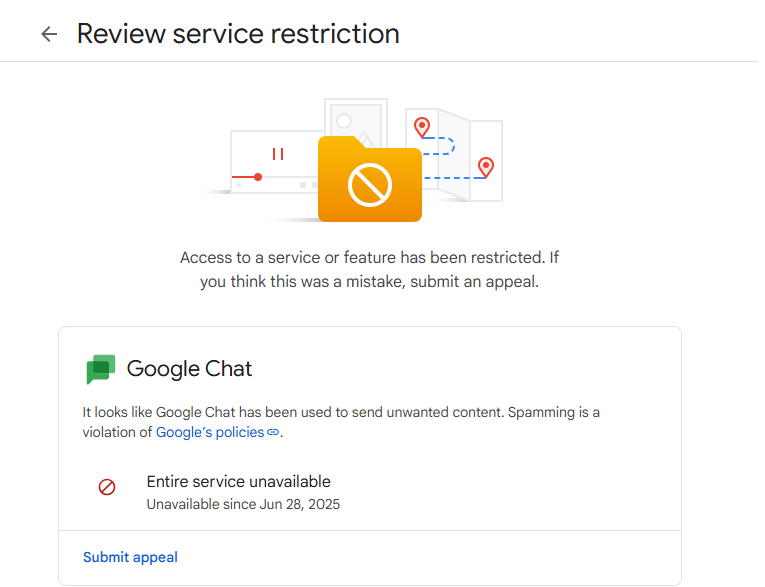Click the red pause symbol in the illustration
Image resolution: width=765 pixels, height=587 pixels.
278,154
